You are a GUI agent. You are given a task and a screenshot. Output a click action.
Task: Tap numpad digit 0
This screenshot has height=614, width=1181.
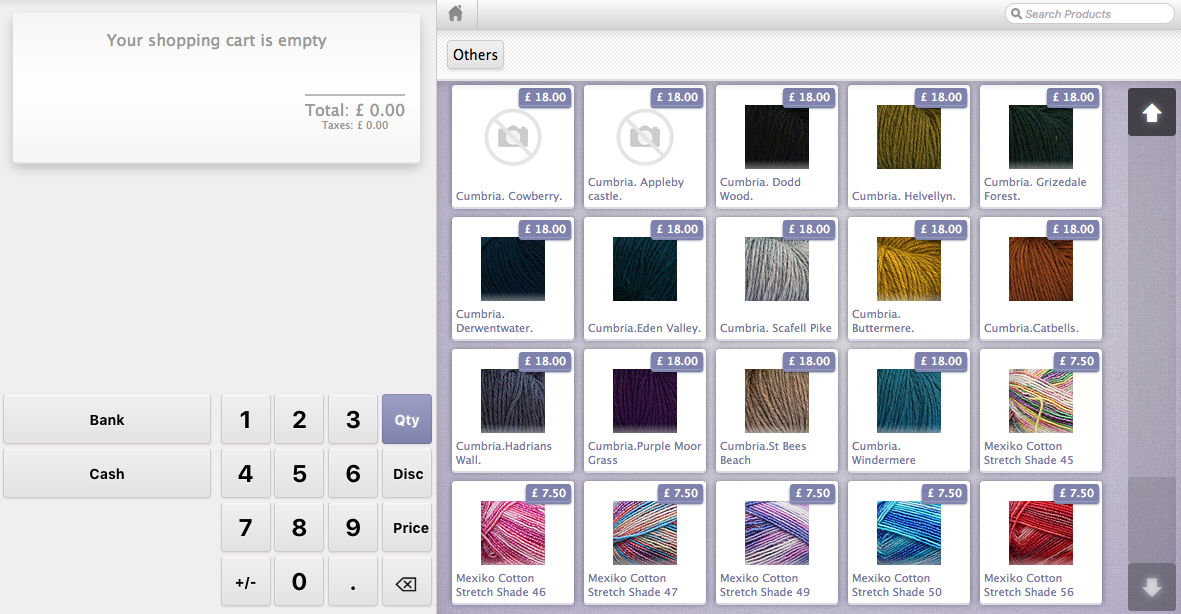point(299,582)
